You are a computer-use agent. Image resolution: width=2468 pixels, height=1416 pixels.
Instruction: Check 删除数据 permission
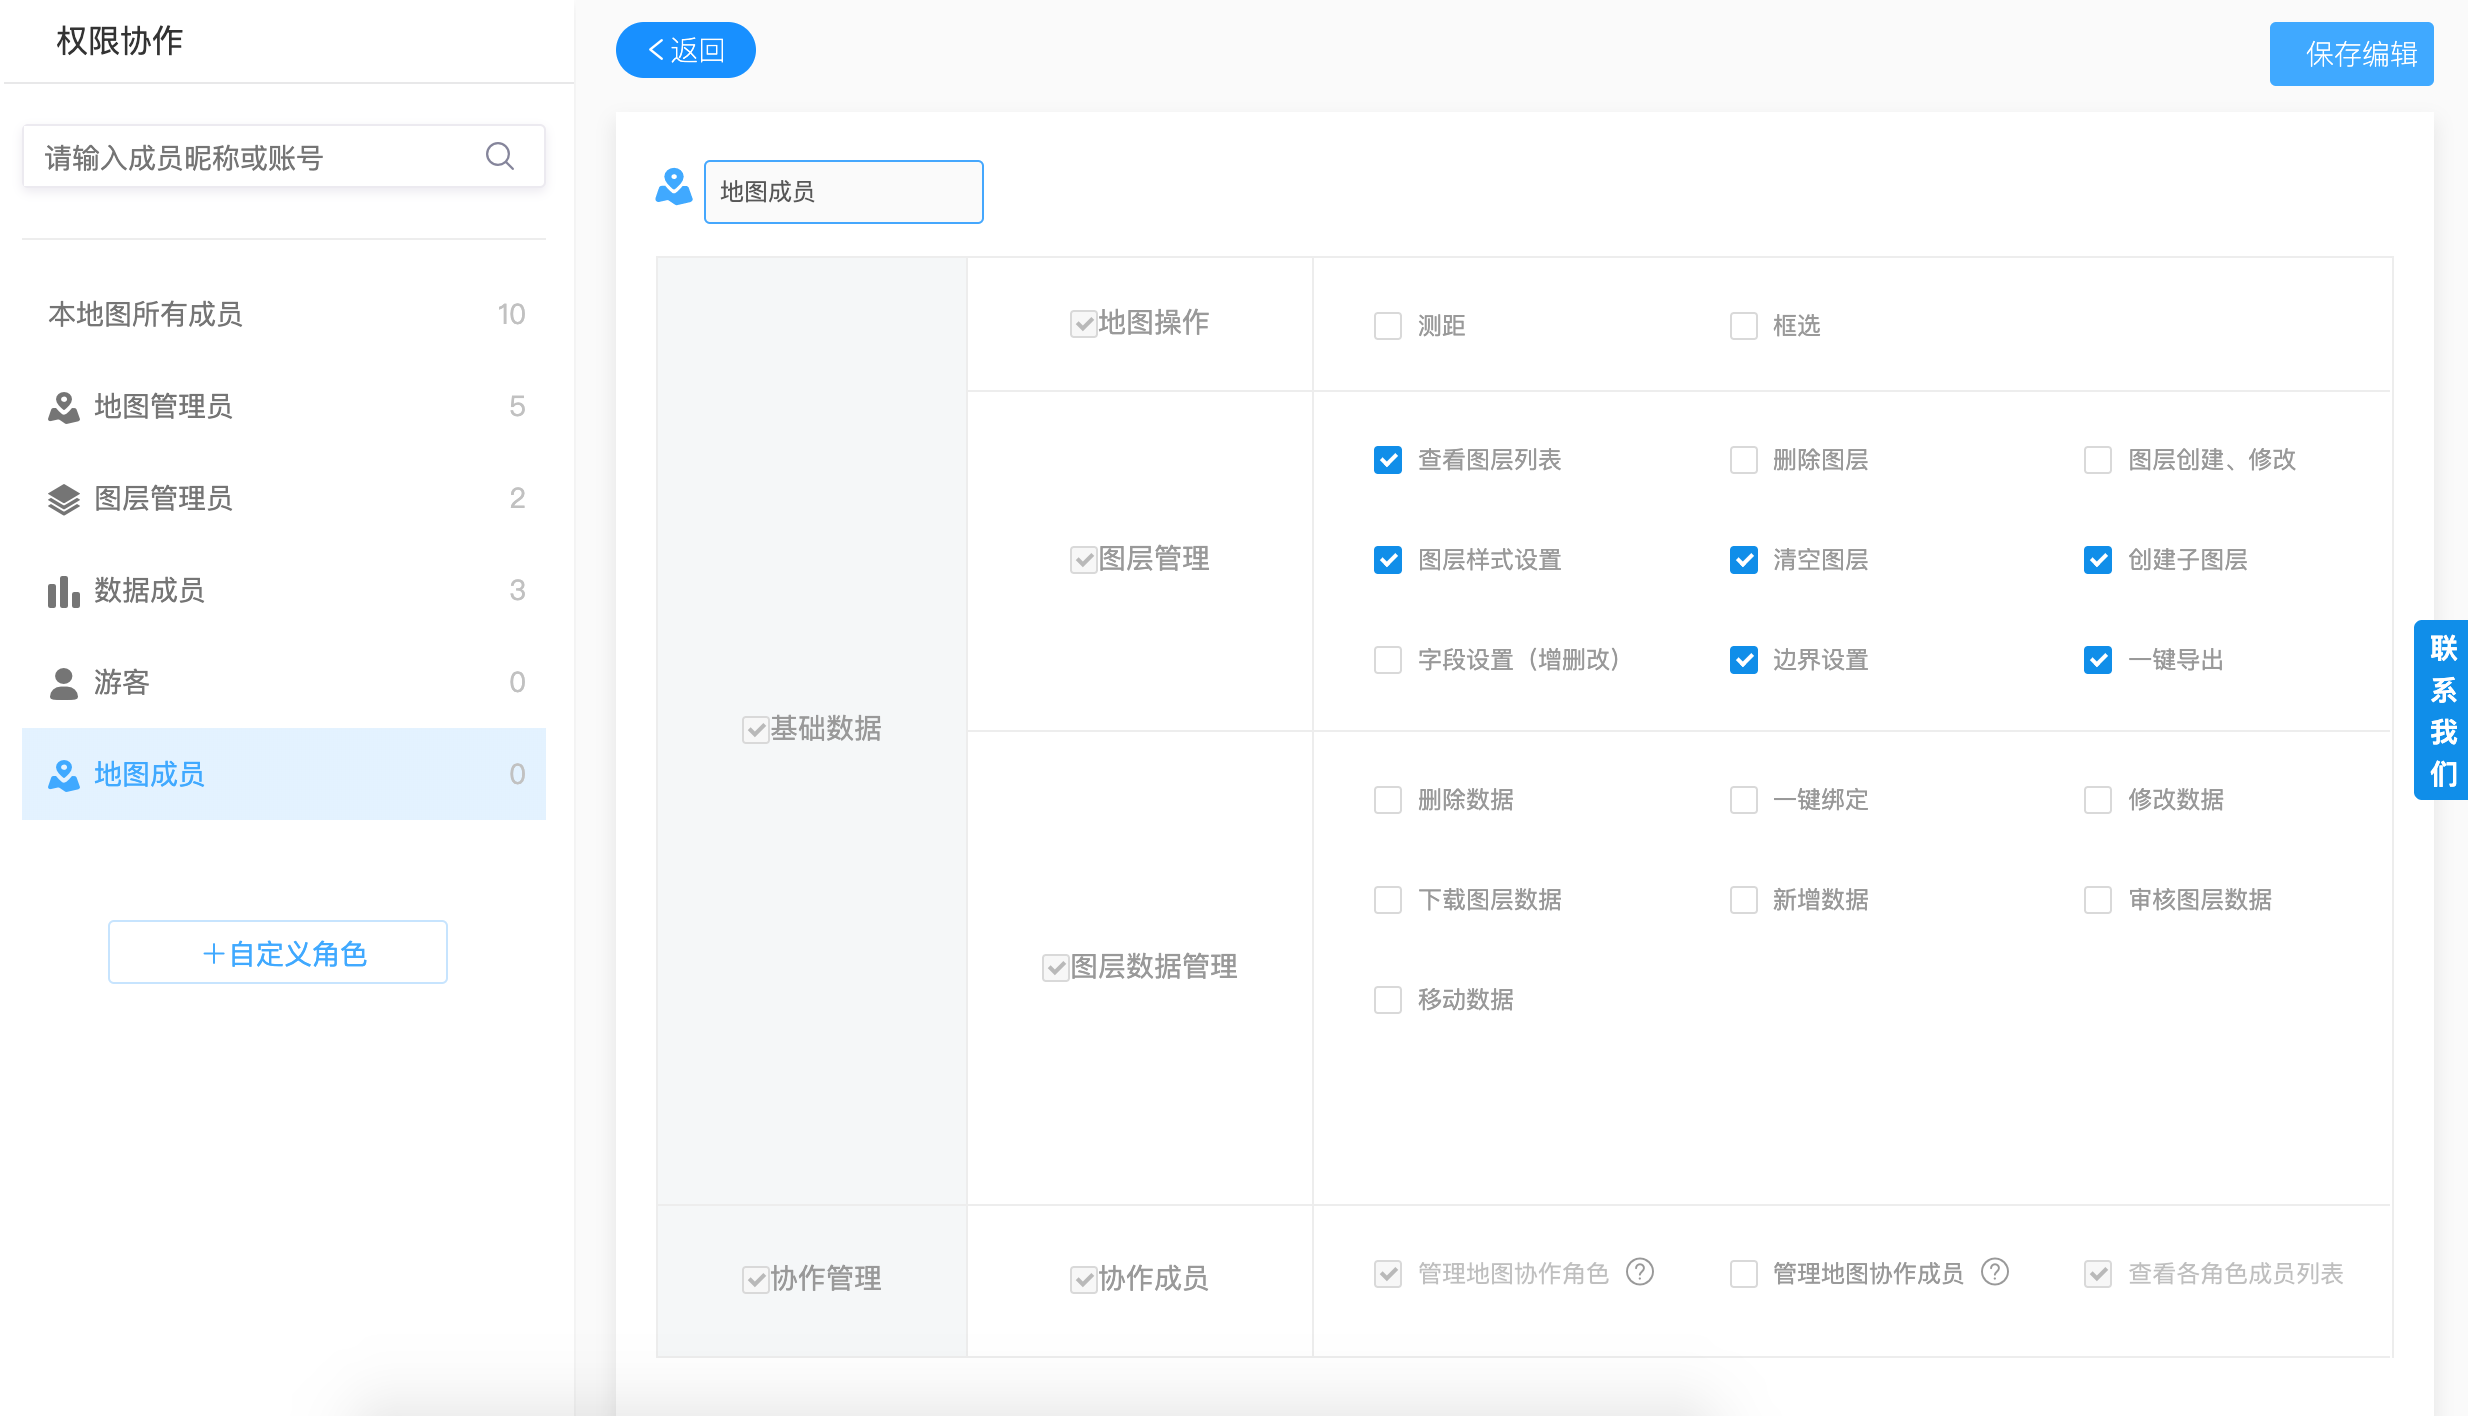[1388, 800]
